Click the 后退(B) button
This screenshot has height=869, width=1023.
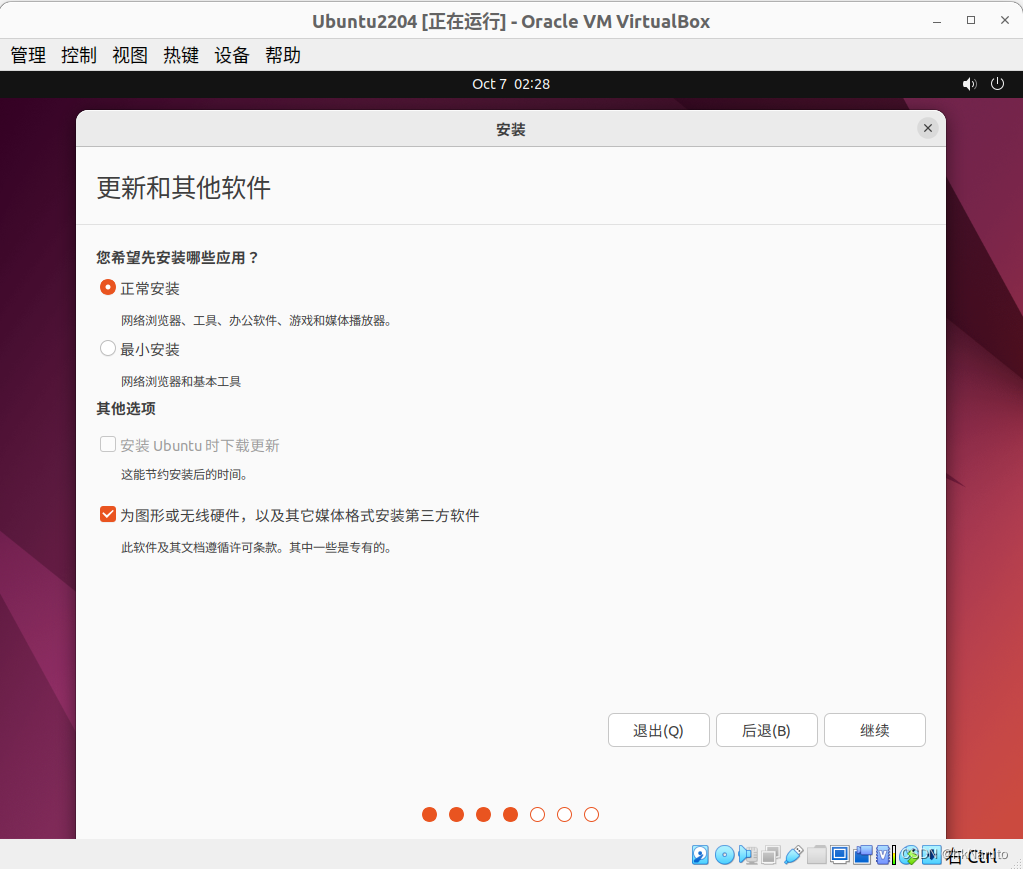[767, 730]
